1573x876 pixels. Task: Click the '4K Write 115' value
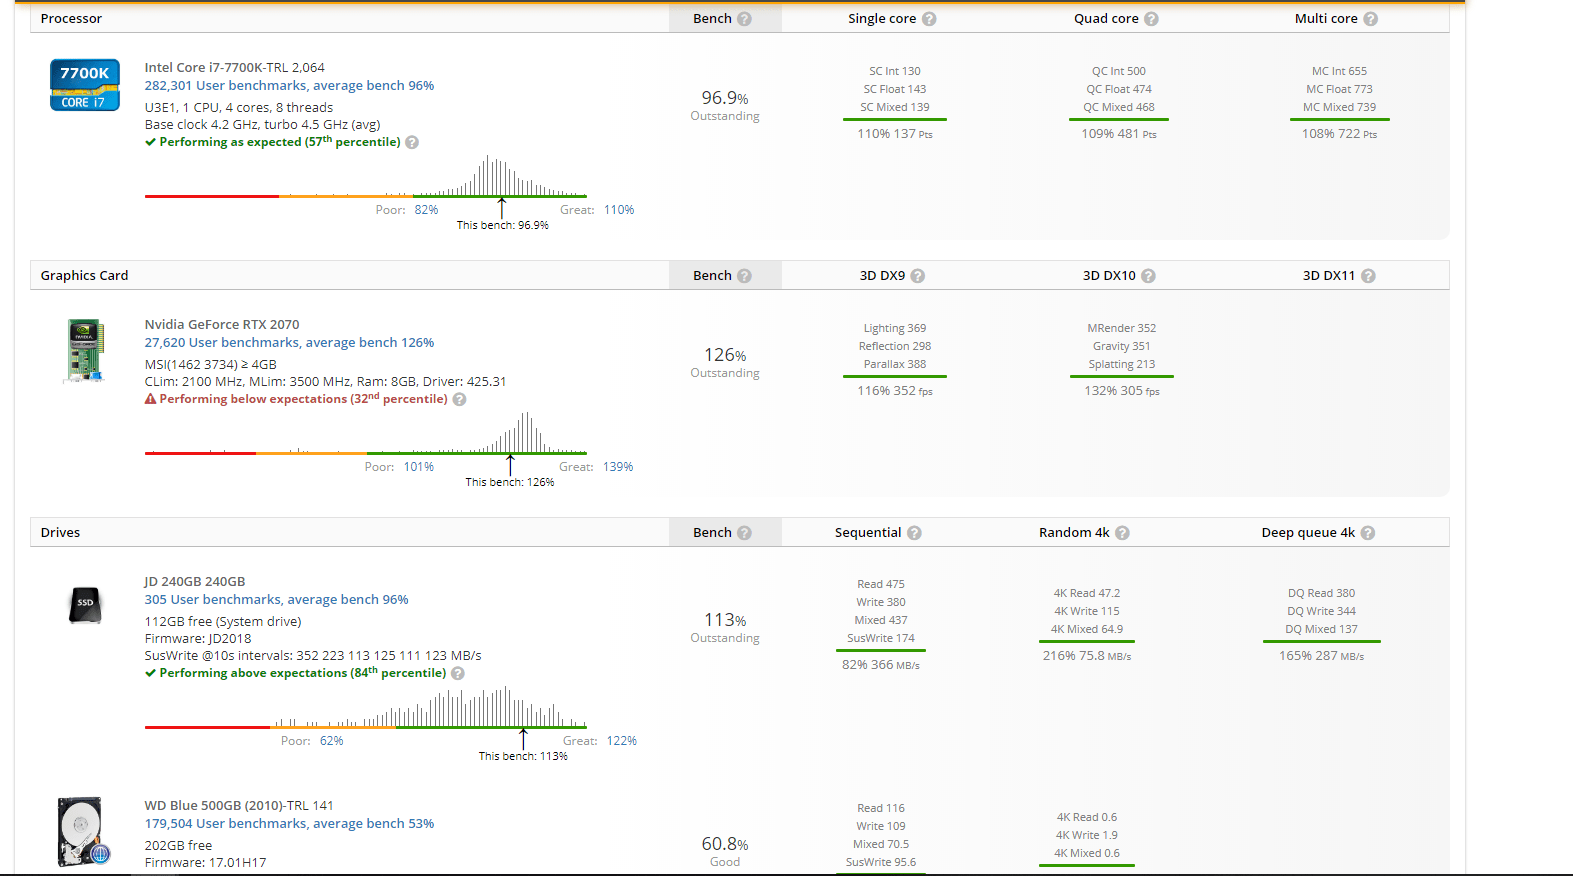point(1087,612)
